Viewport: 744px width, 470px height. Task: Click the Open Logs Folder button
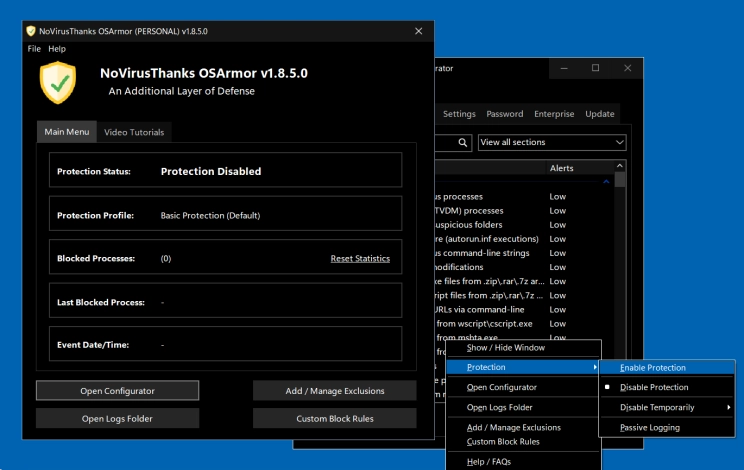click(x=117, y=419)
